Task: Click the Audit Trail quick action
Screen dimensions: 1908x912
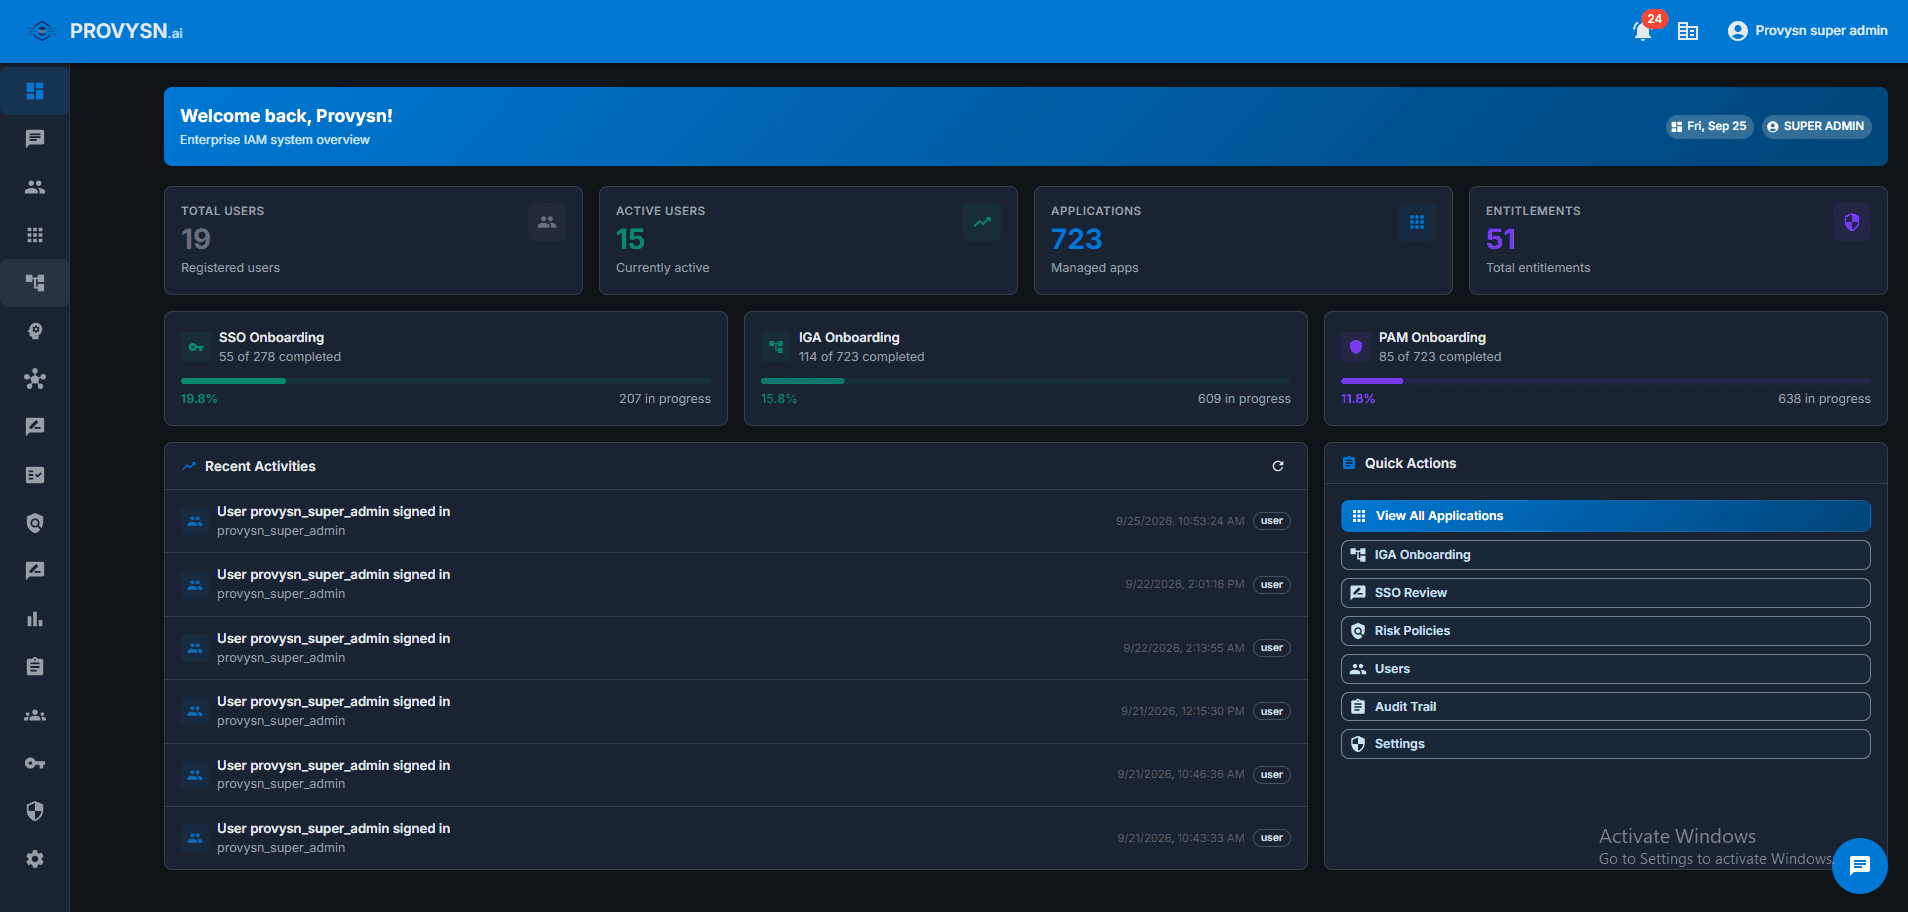Action: [1605, 707]
